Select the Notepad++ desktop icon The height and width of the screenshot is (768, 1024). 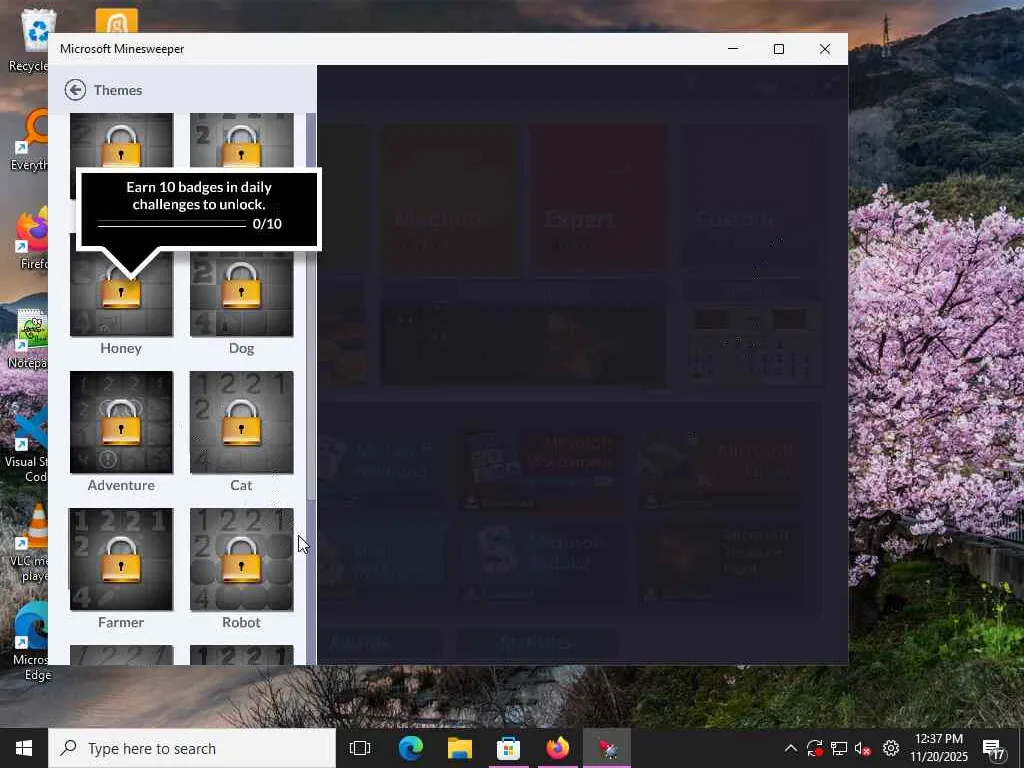coord(29,340)
